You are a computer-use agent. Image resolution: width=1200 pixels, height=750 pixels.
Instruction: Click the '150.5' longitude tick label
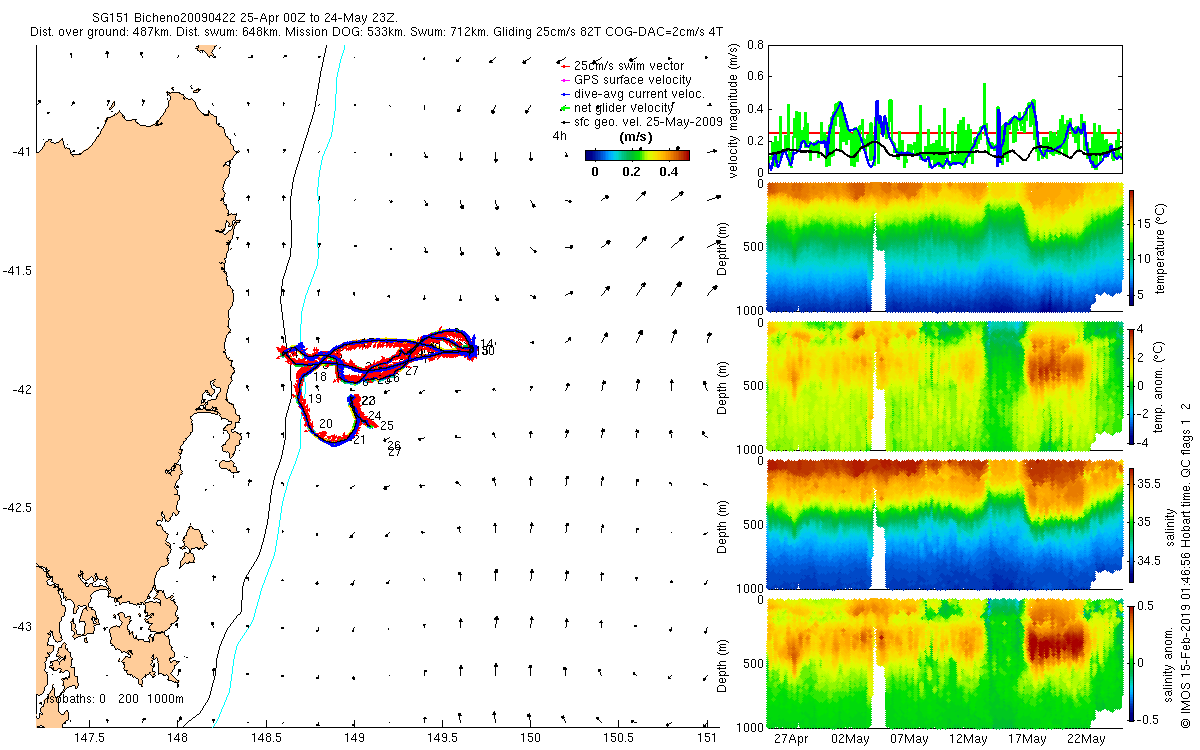tap(619, 738)
